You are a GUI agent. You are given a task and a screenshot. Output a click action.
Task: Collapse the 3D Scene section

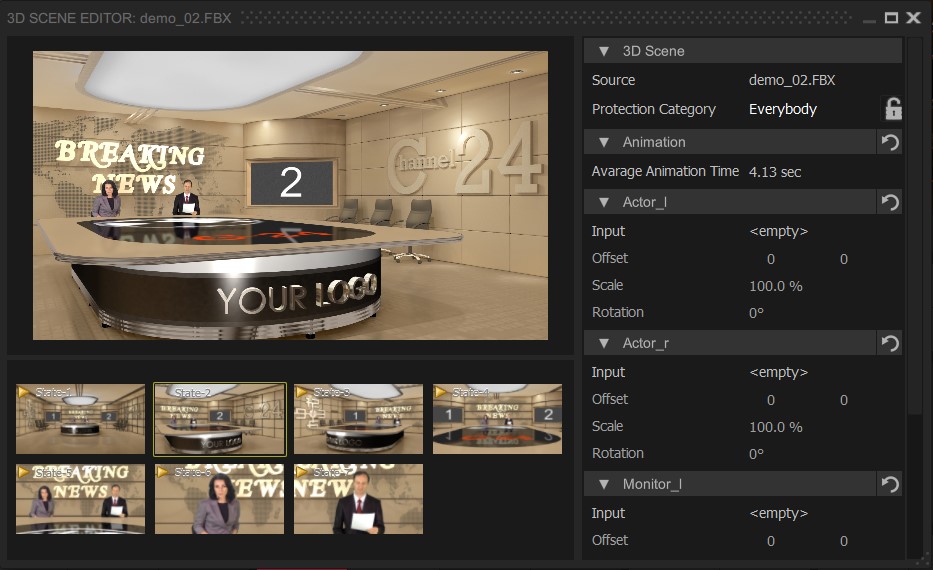click(604, 51)
